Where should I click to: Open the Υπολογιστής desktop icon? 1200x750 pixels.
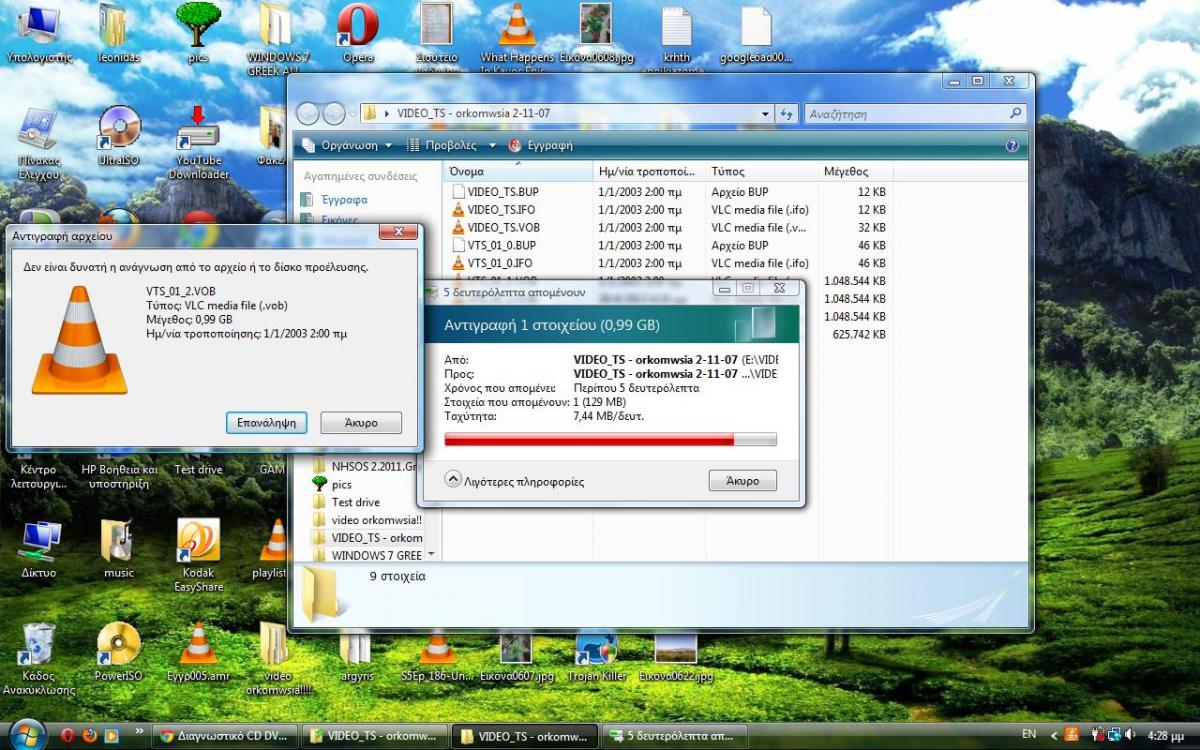38,32
